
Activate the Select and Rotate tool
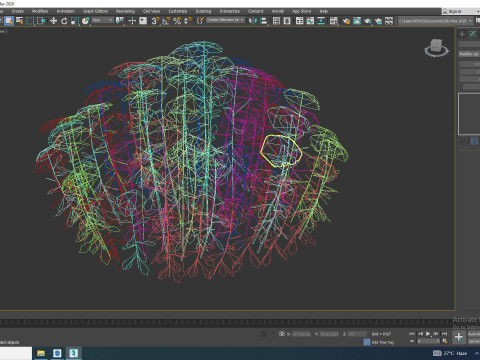pyautogui.click(x=64, y=21)
